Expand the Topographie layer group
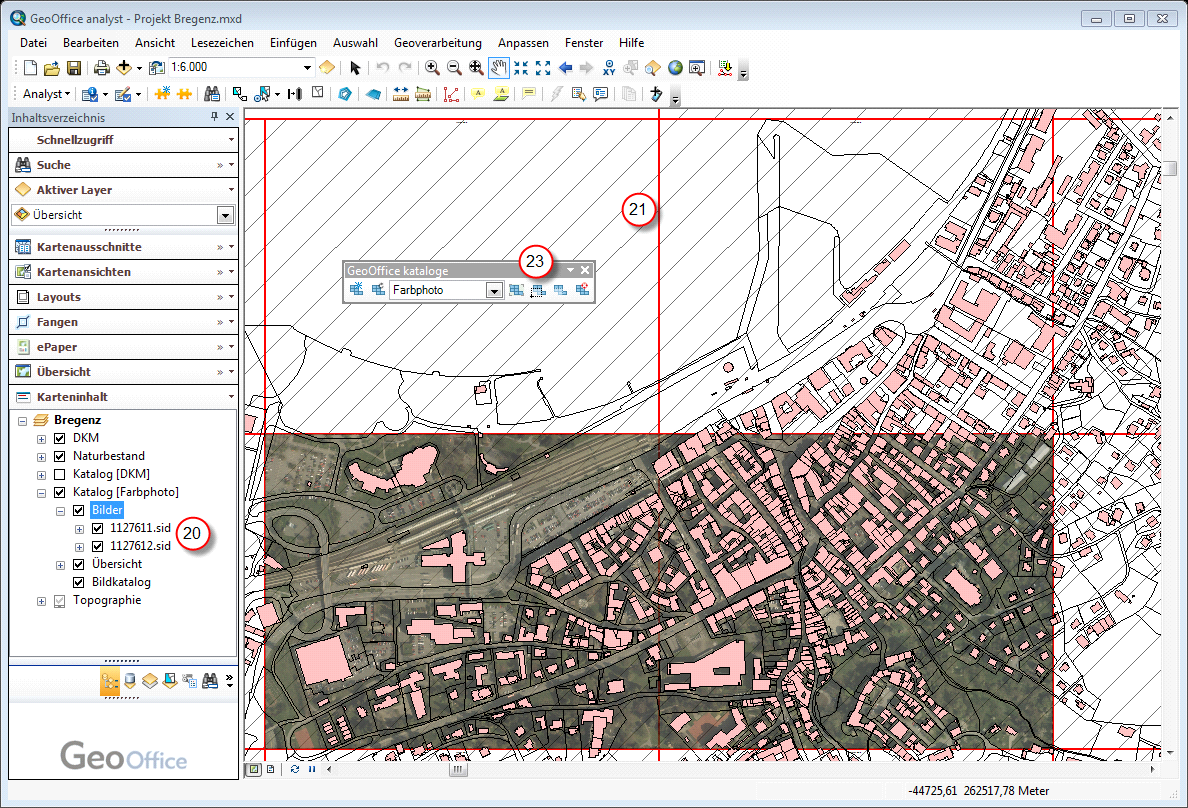This screenshot has width=1188, height=808. click(x=41, y=601)
